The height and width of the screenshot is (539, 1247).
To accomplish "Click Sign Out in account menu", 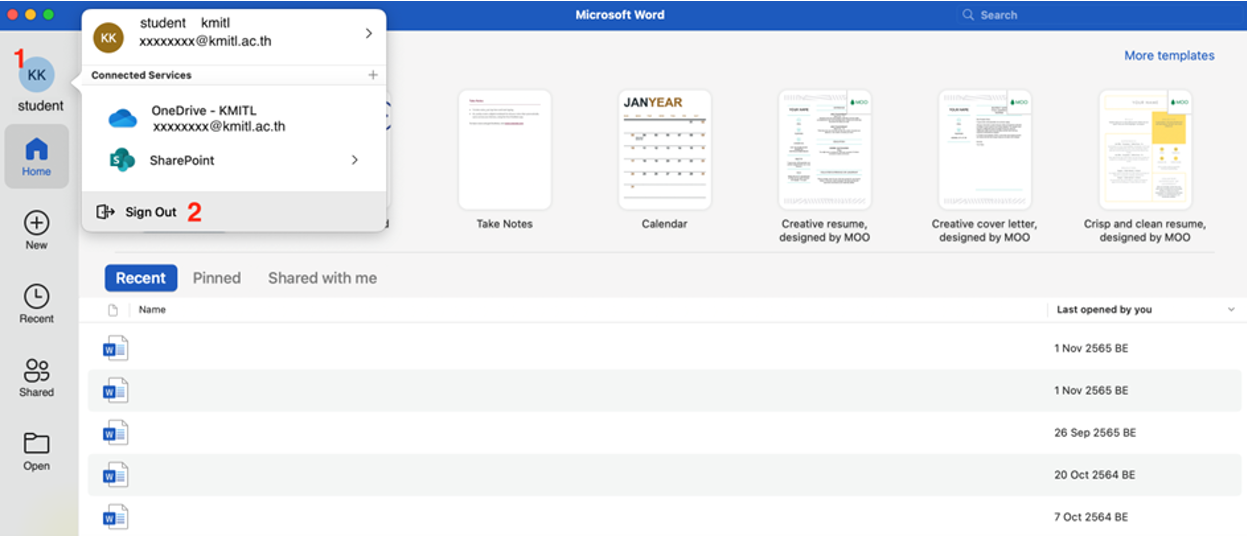I will pos(150,212).
